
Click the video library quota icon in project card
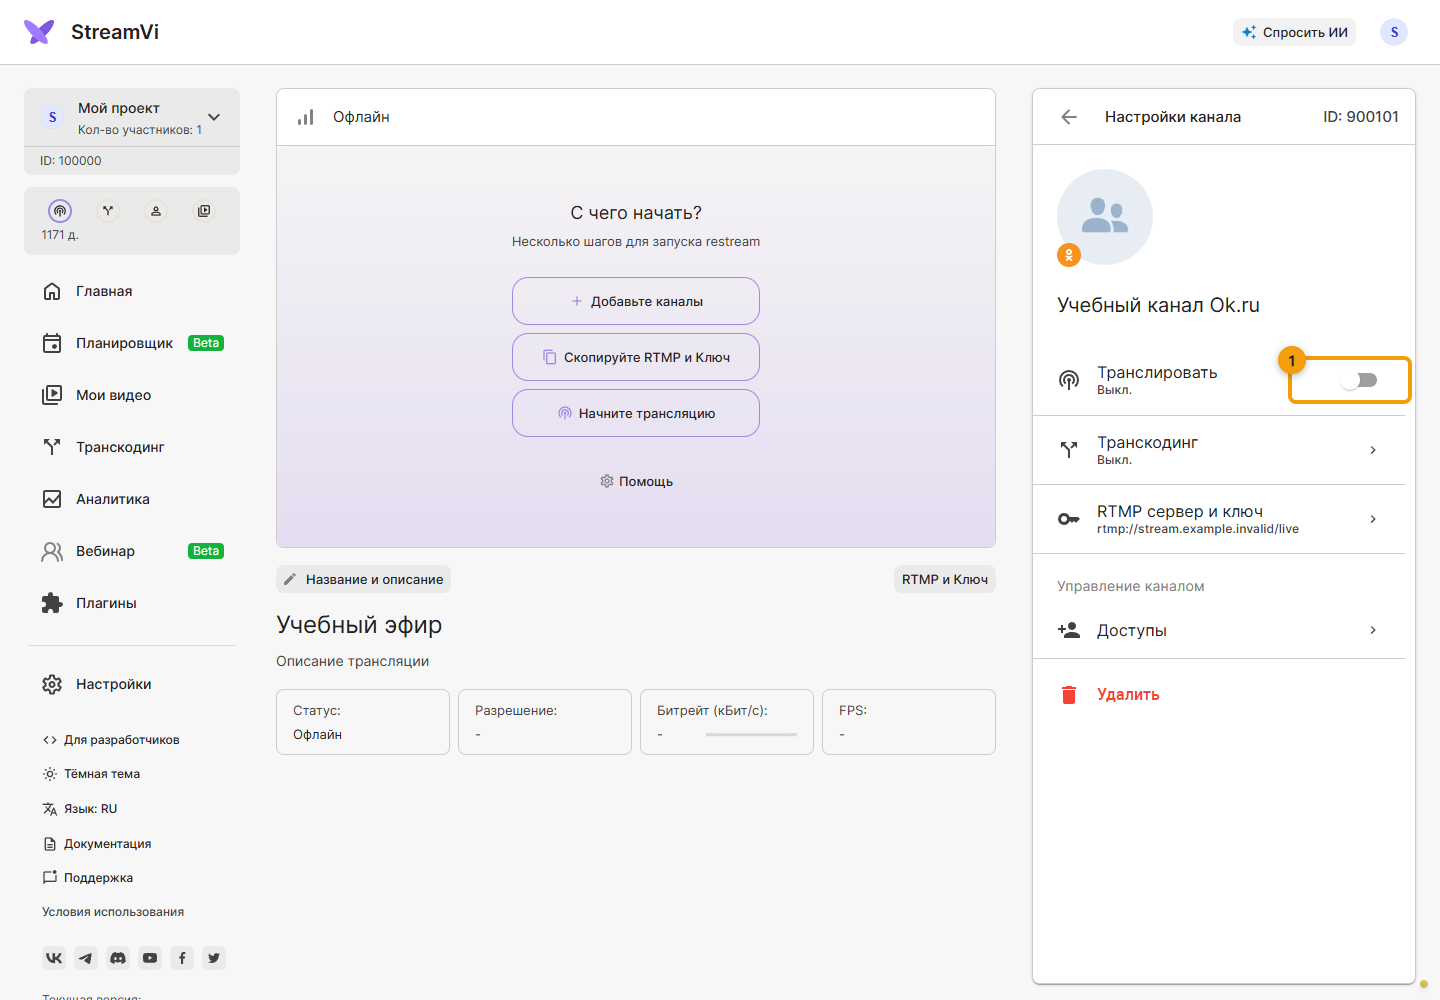[204, 211]
